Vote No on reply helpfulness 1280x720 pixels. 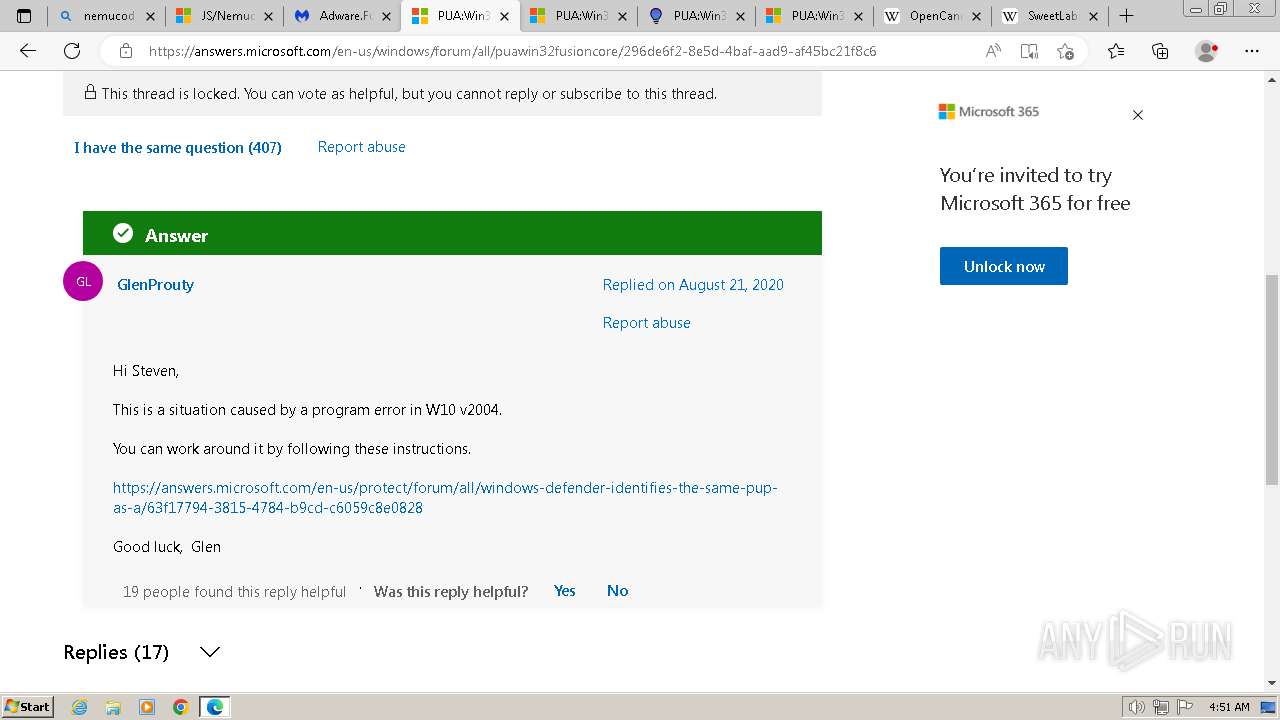click(617, 591)
